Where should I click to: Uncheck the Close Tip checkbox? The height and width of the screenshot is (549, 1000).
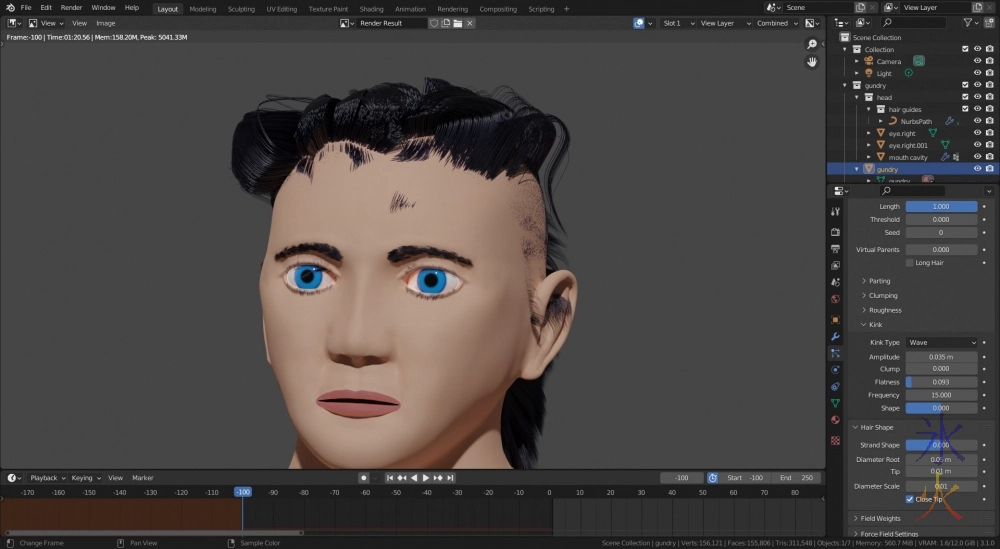[910, 499]
